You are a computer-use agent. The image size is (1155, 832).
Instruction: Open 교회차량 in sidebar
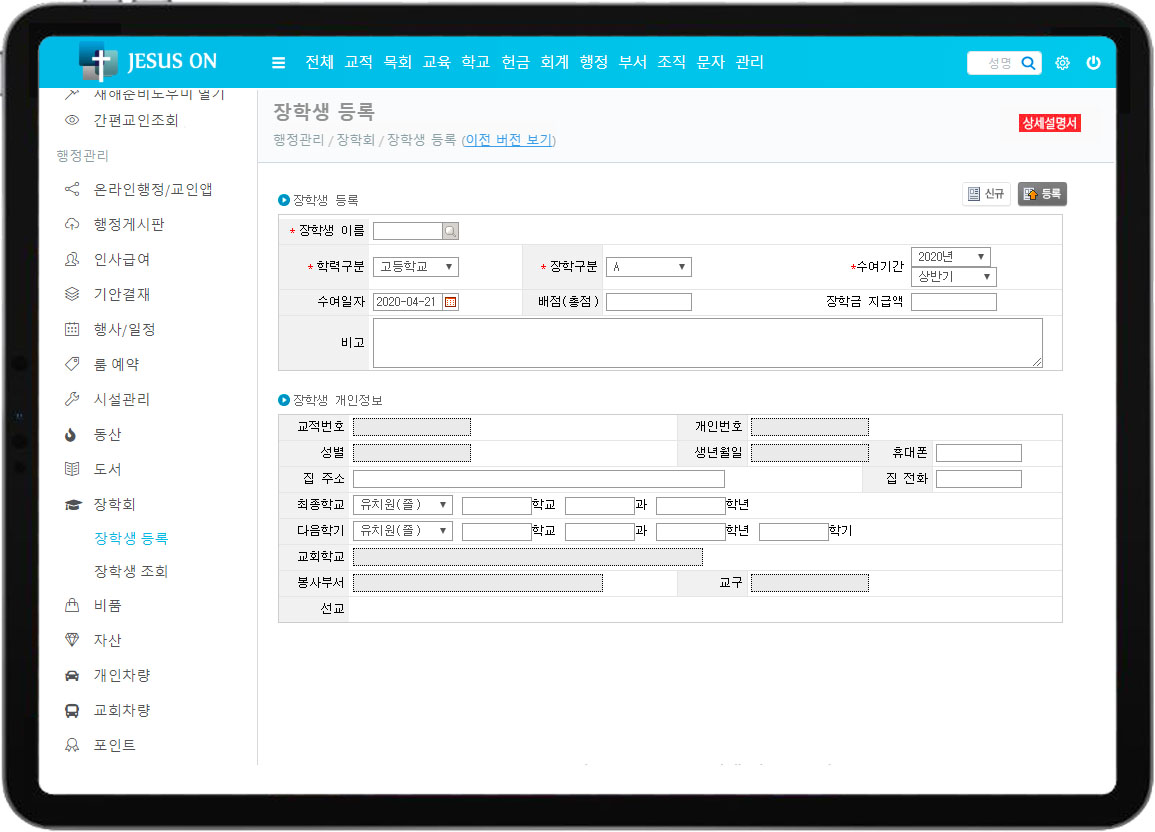[x=121, y=710]
